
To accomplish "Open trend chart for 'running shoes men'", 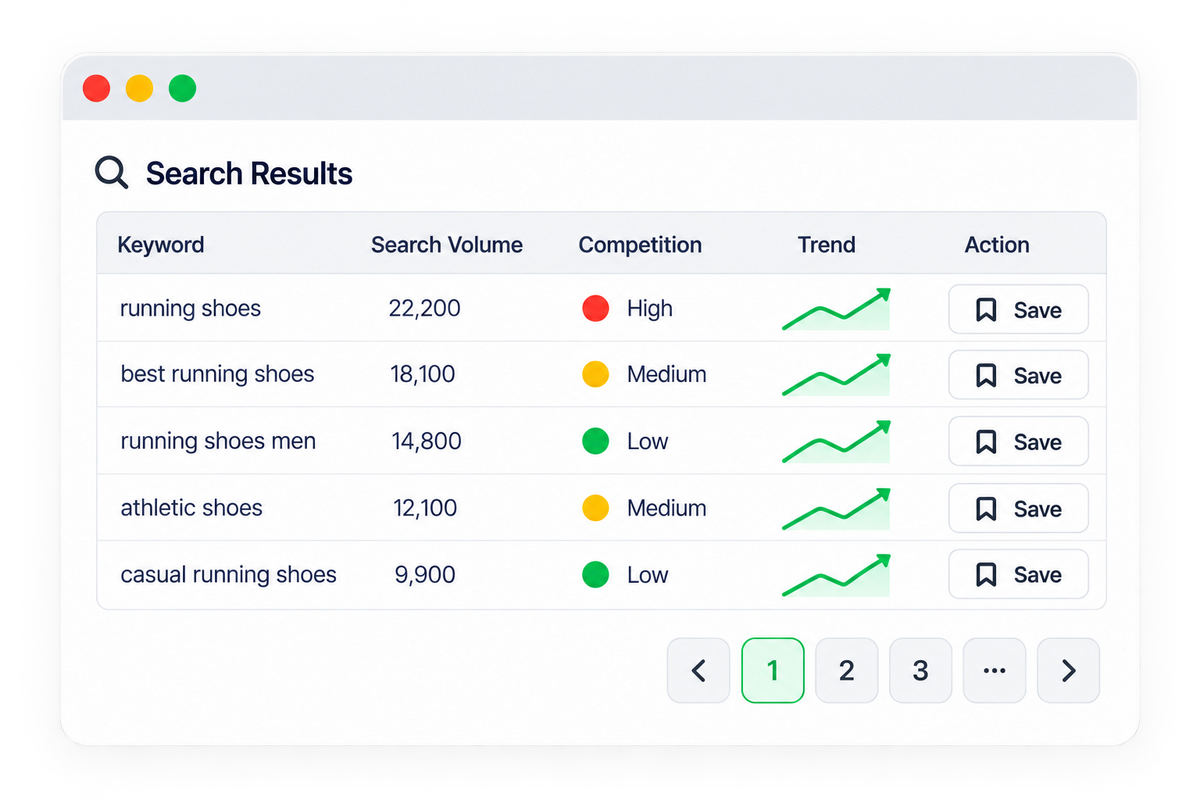I will point(836,441).
